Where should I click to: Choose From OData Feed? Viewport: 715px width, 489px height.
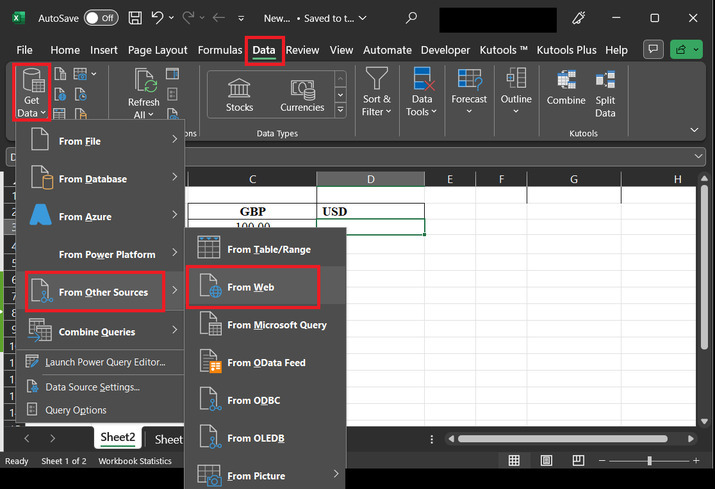tap(265, 362)
